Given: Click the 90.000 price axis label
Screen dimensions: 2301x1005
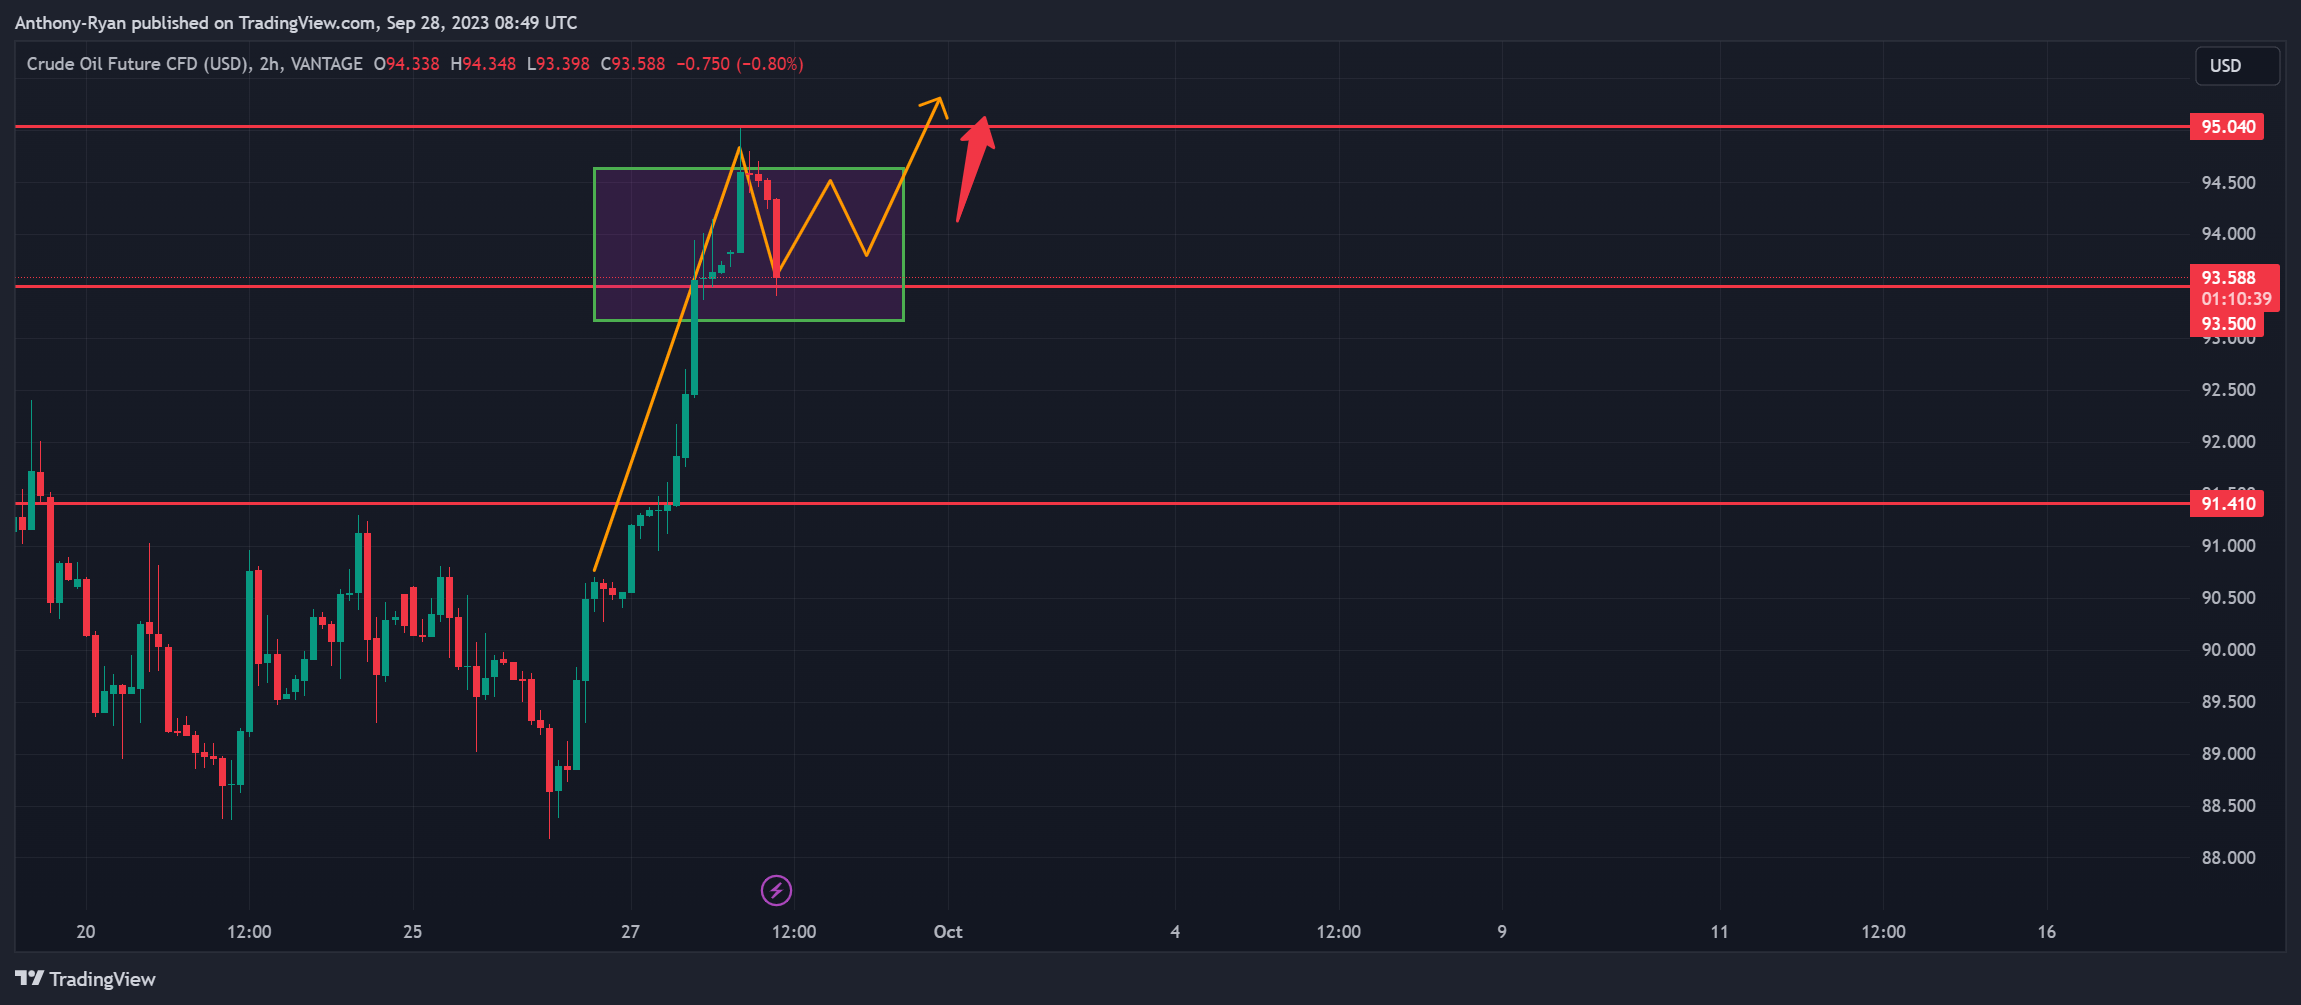Looking at the screenshot, I should [2228, 650].
